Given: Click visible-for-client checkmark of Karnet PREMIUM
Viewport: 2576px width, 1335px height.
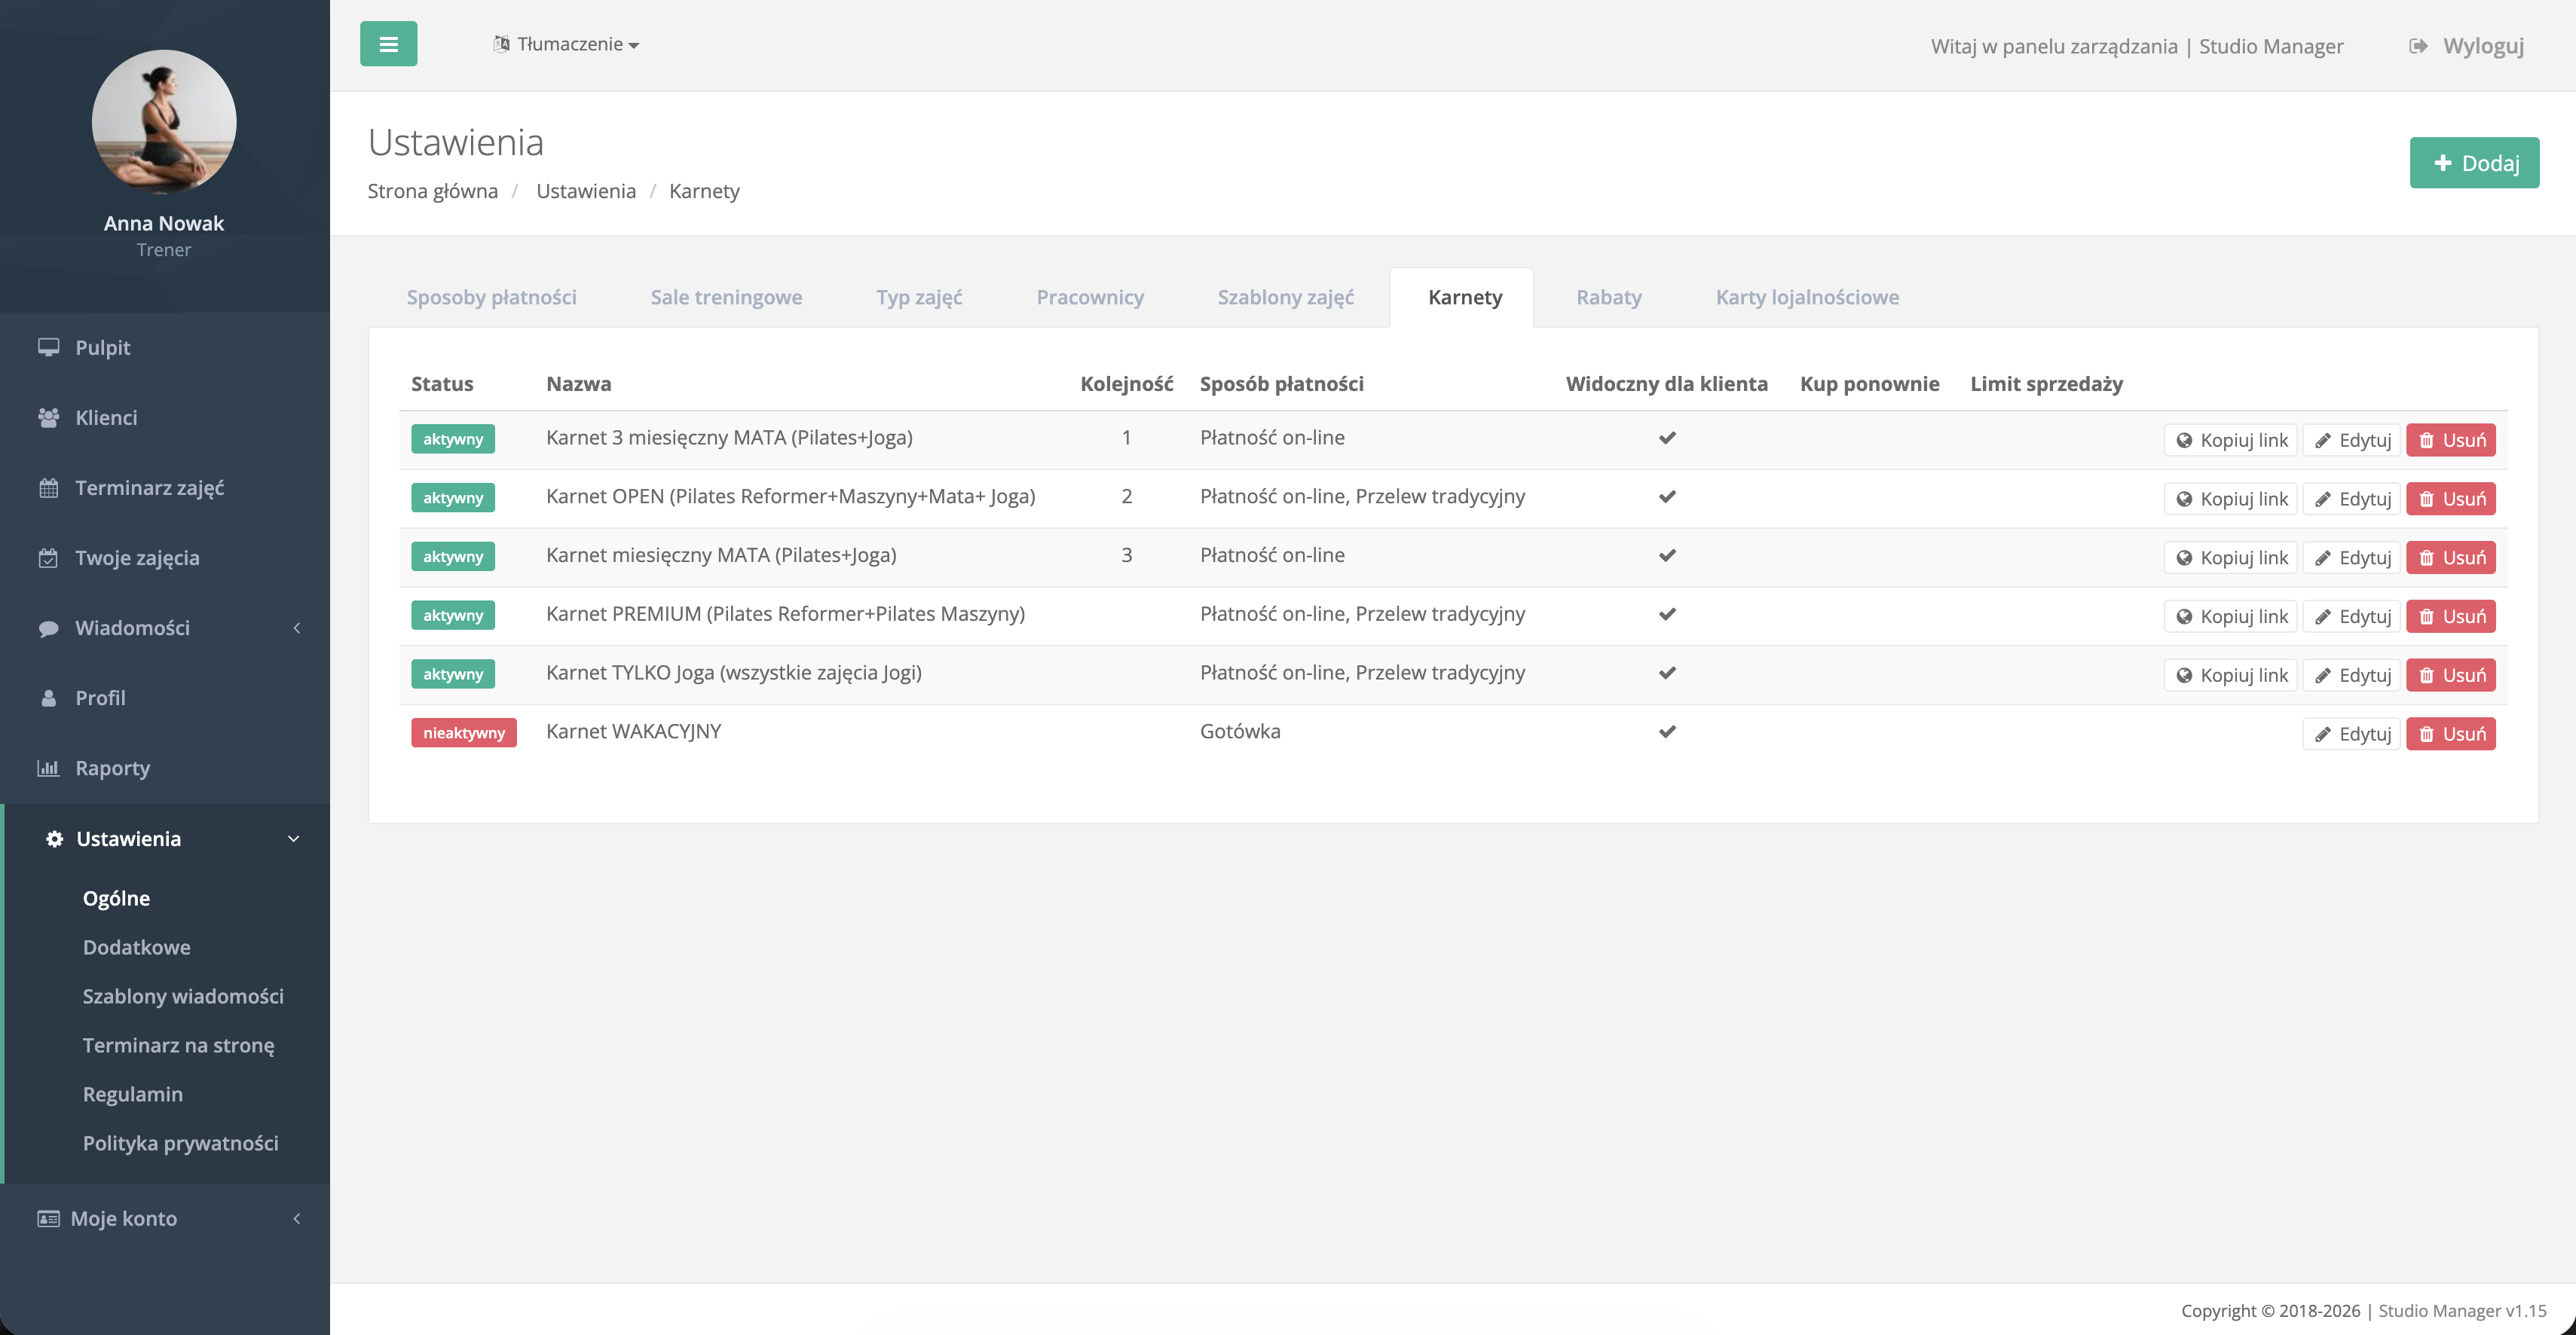Looking at the screenshot, I should tap(1667, 614).
